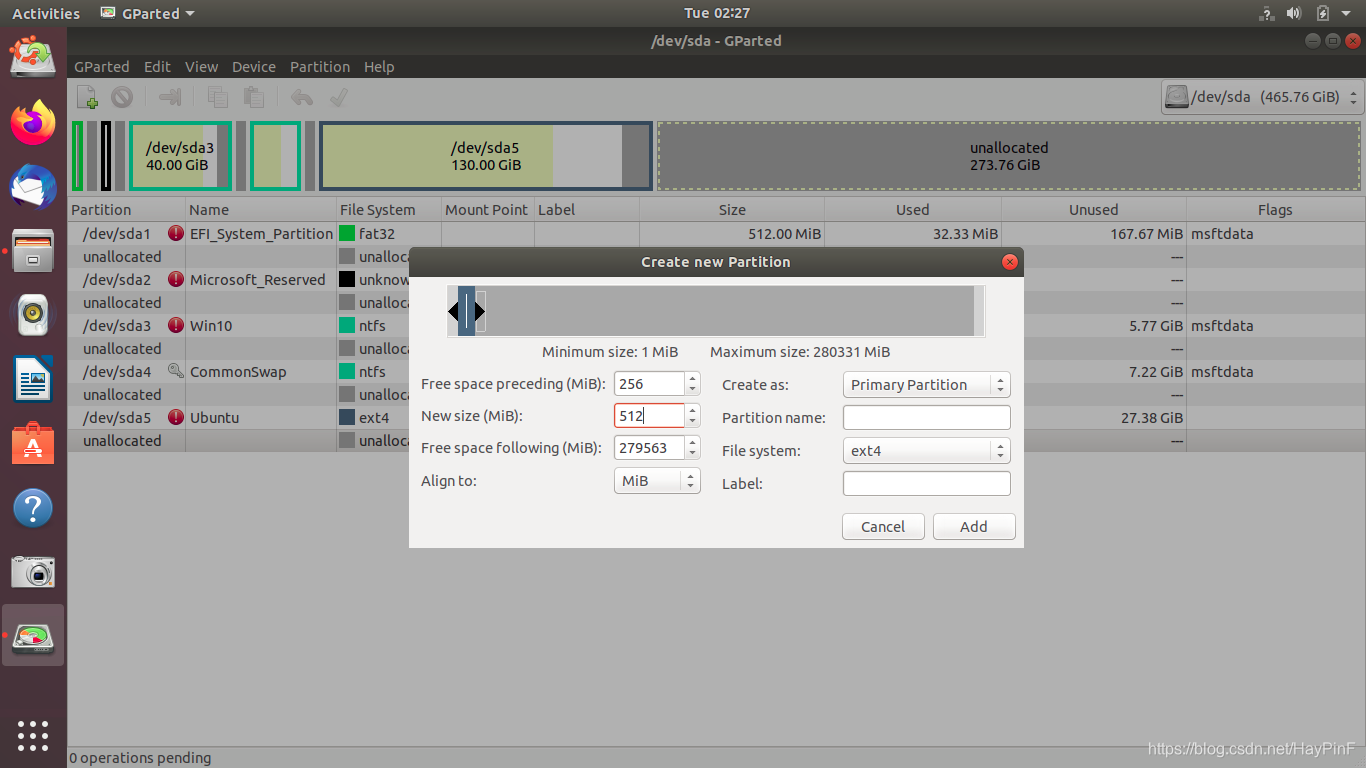
Task: Click the Unused column header
Action: [x=1093, y=210]
